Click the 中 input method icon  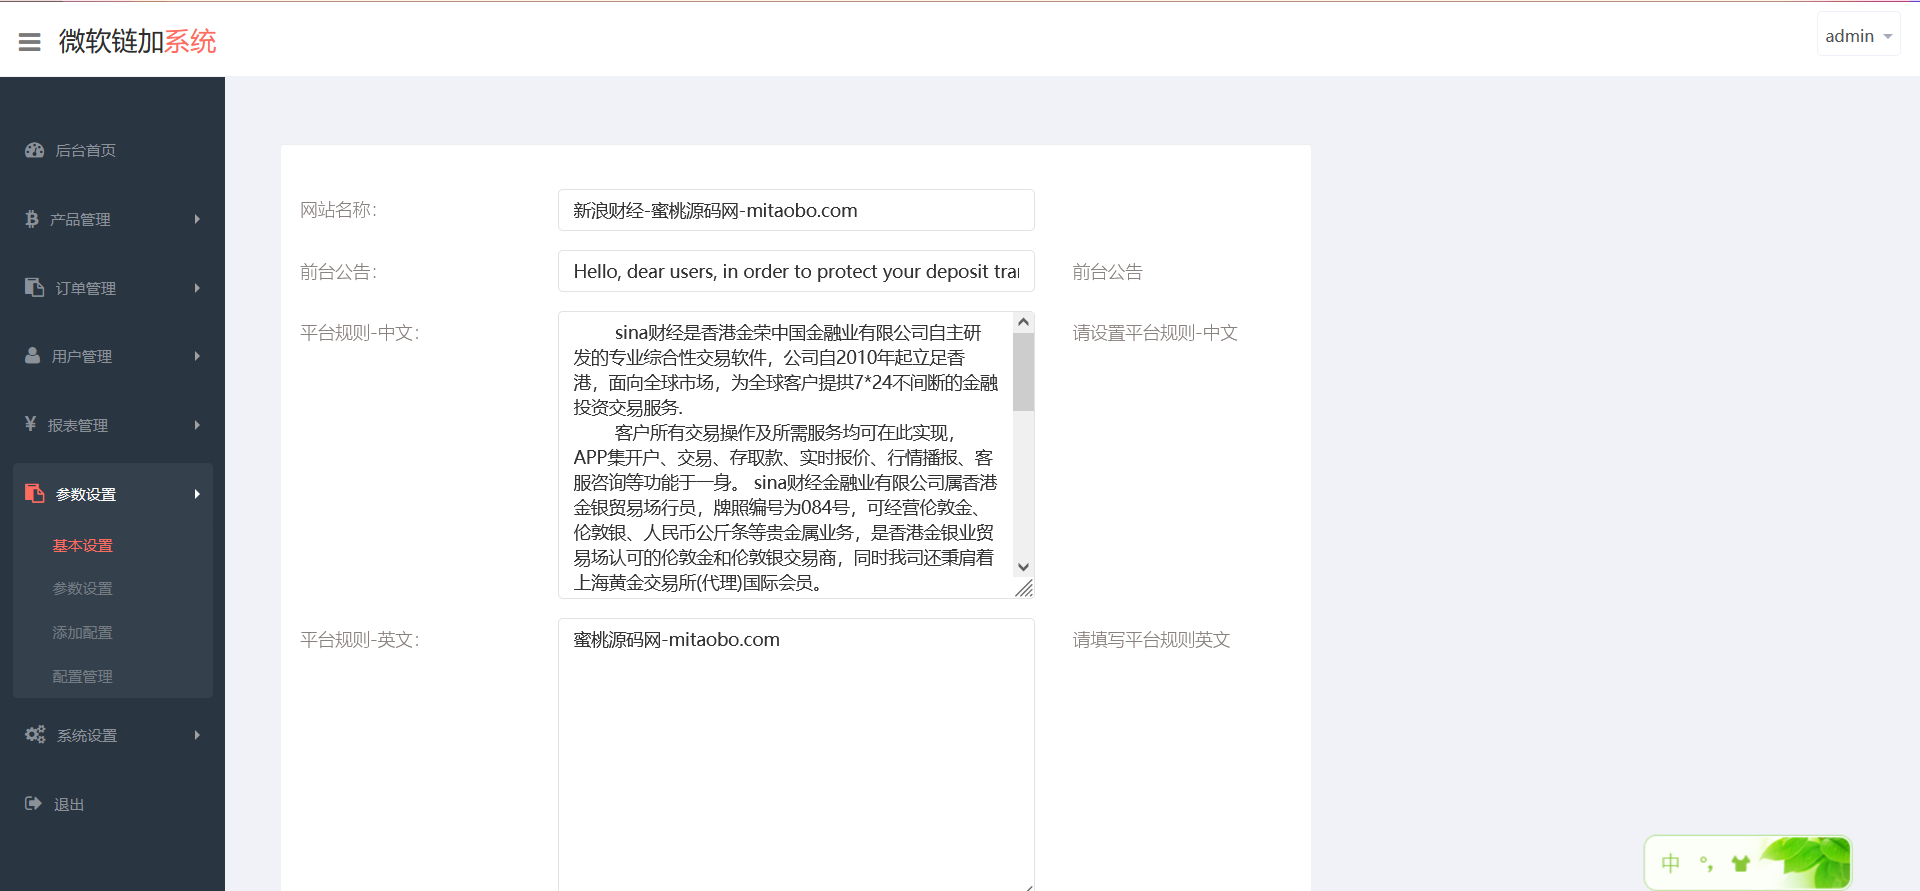coord(1670,863)
